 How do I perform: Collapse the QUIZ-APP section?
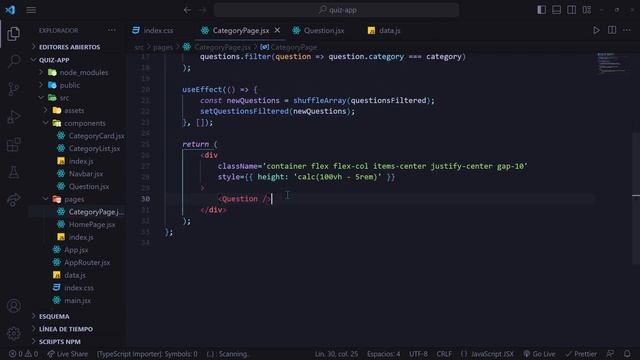point(54,60)
